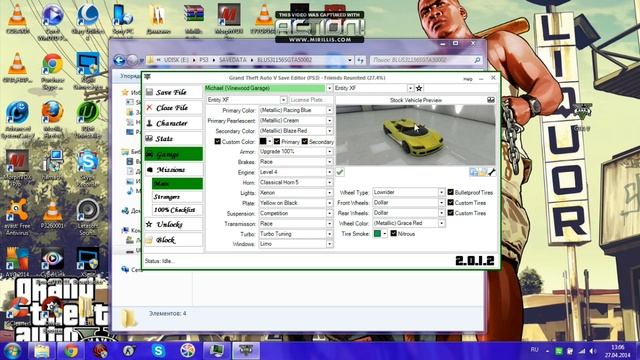Select the 100% Checklist tab
640x360 pixels.
(177, 210)
